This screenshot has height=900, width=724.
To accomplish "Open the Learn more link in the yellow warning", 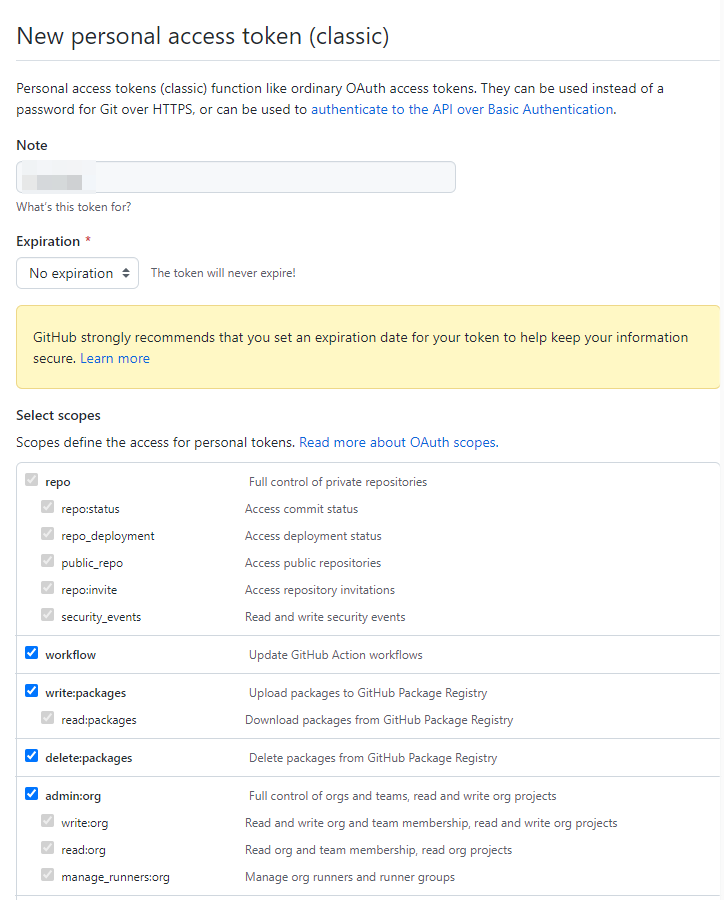I will pos(115,358).
